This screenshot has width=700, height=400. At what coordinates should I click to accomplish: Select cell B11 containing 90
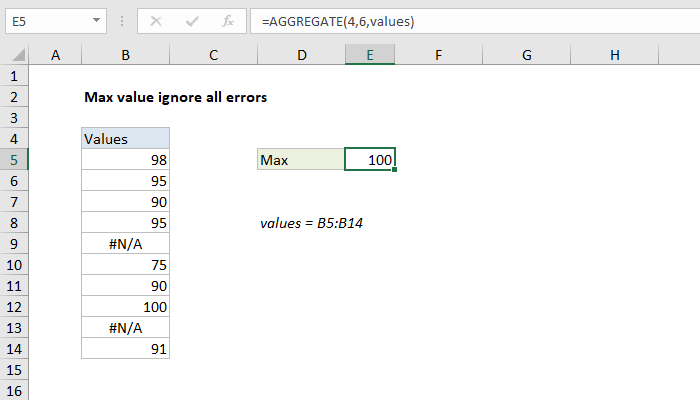pos(125,286)
